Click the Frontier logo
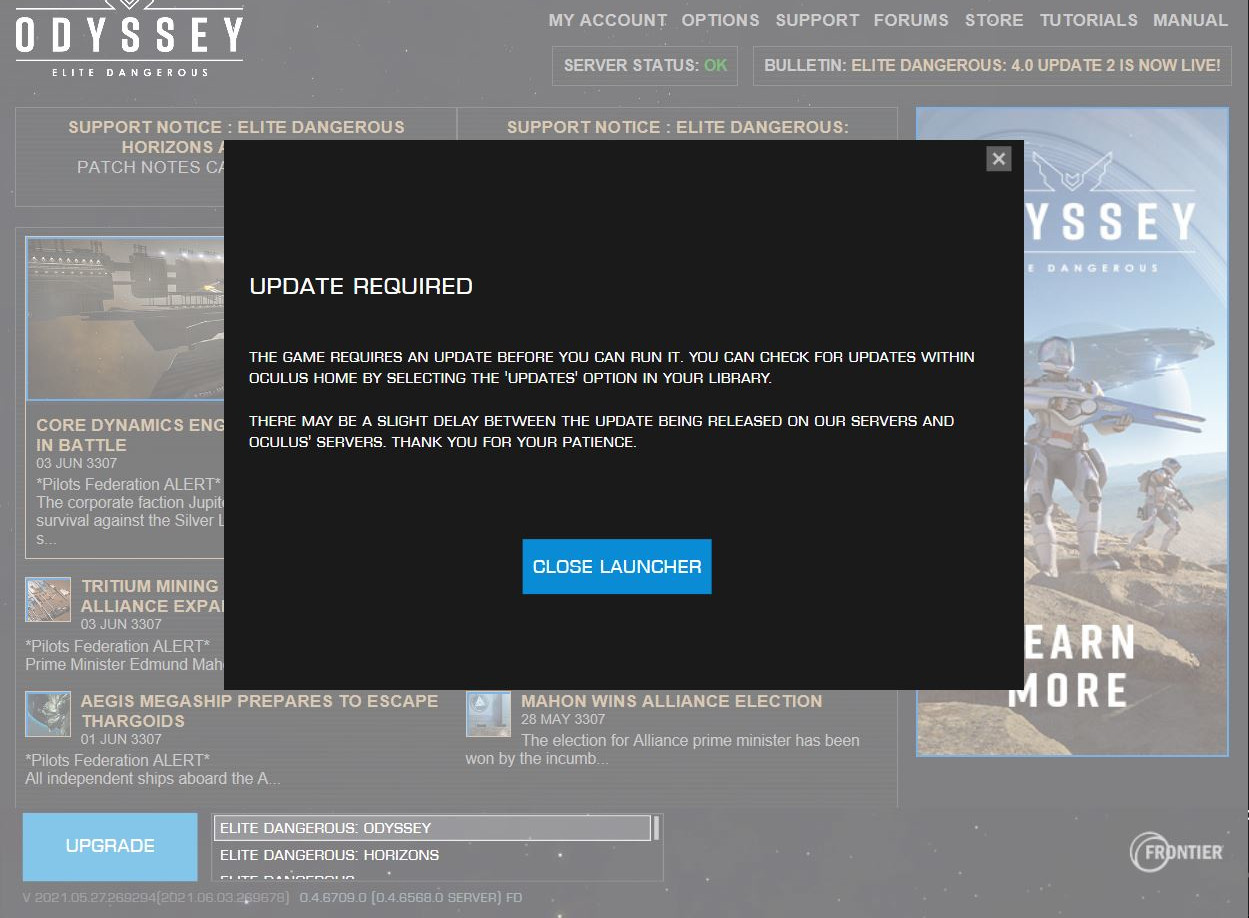 tap(1177, 852)
